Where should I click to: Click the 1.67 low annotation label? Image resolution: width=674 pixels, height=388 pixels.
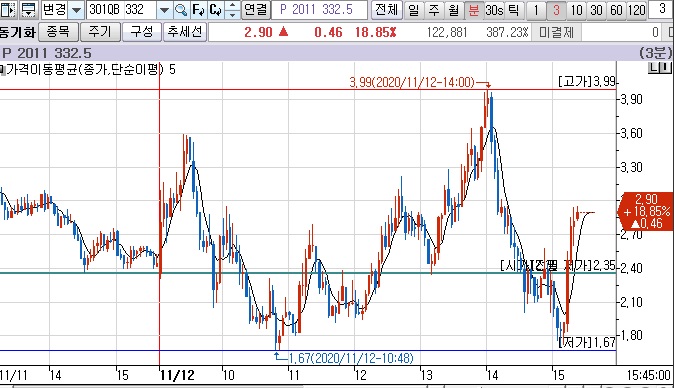pos(351,358)
